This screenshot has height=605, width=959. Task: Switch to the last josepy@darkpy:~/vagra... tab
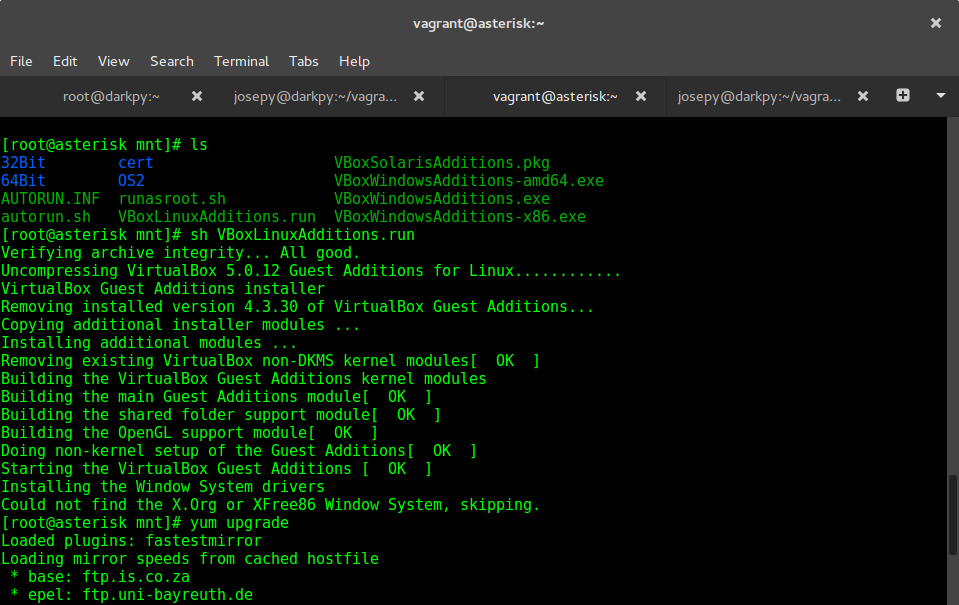759,96
